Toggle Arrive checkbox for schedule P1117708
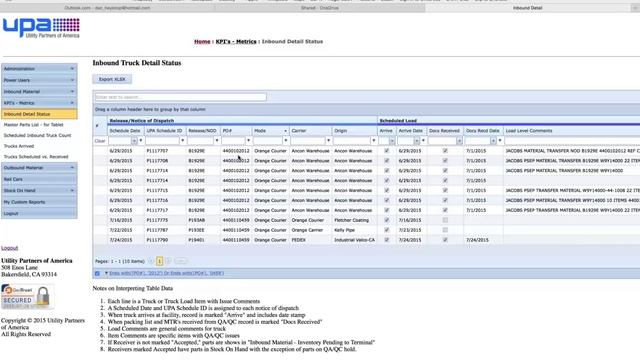This screenshot has width=640, height=360. (387, 160)
